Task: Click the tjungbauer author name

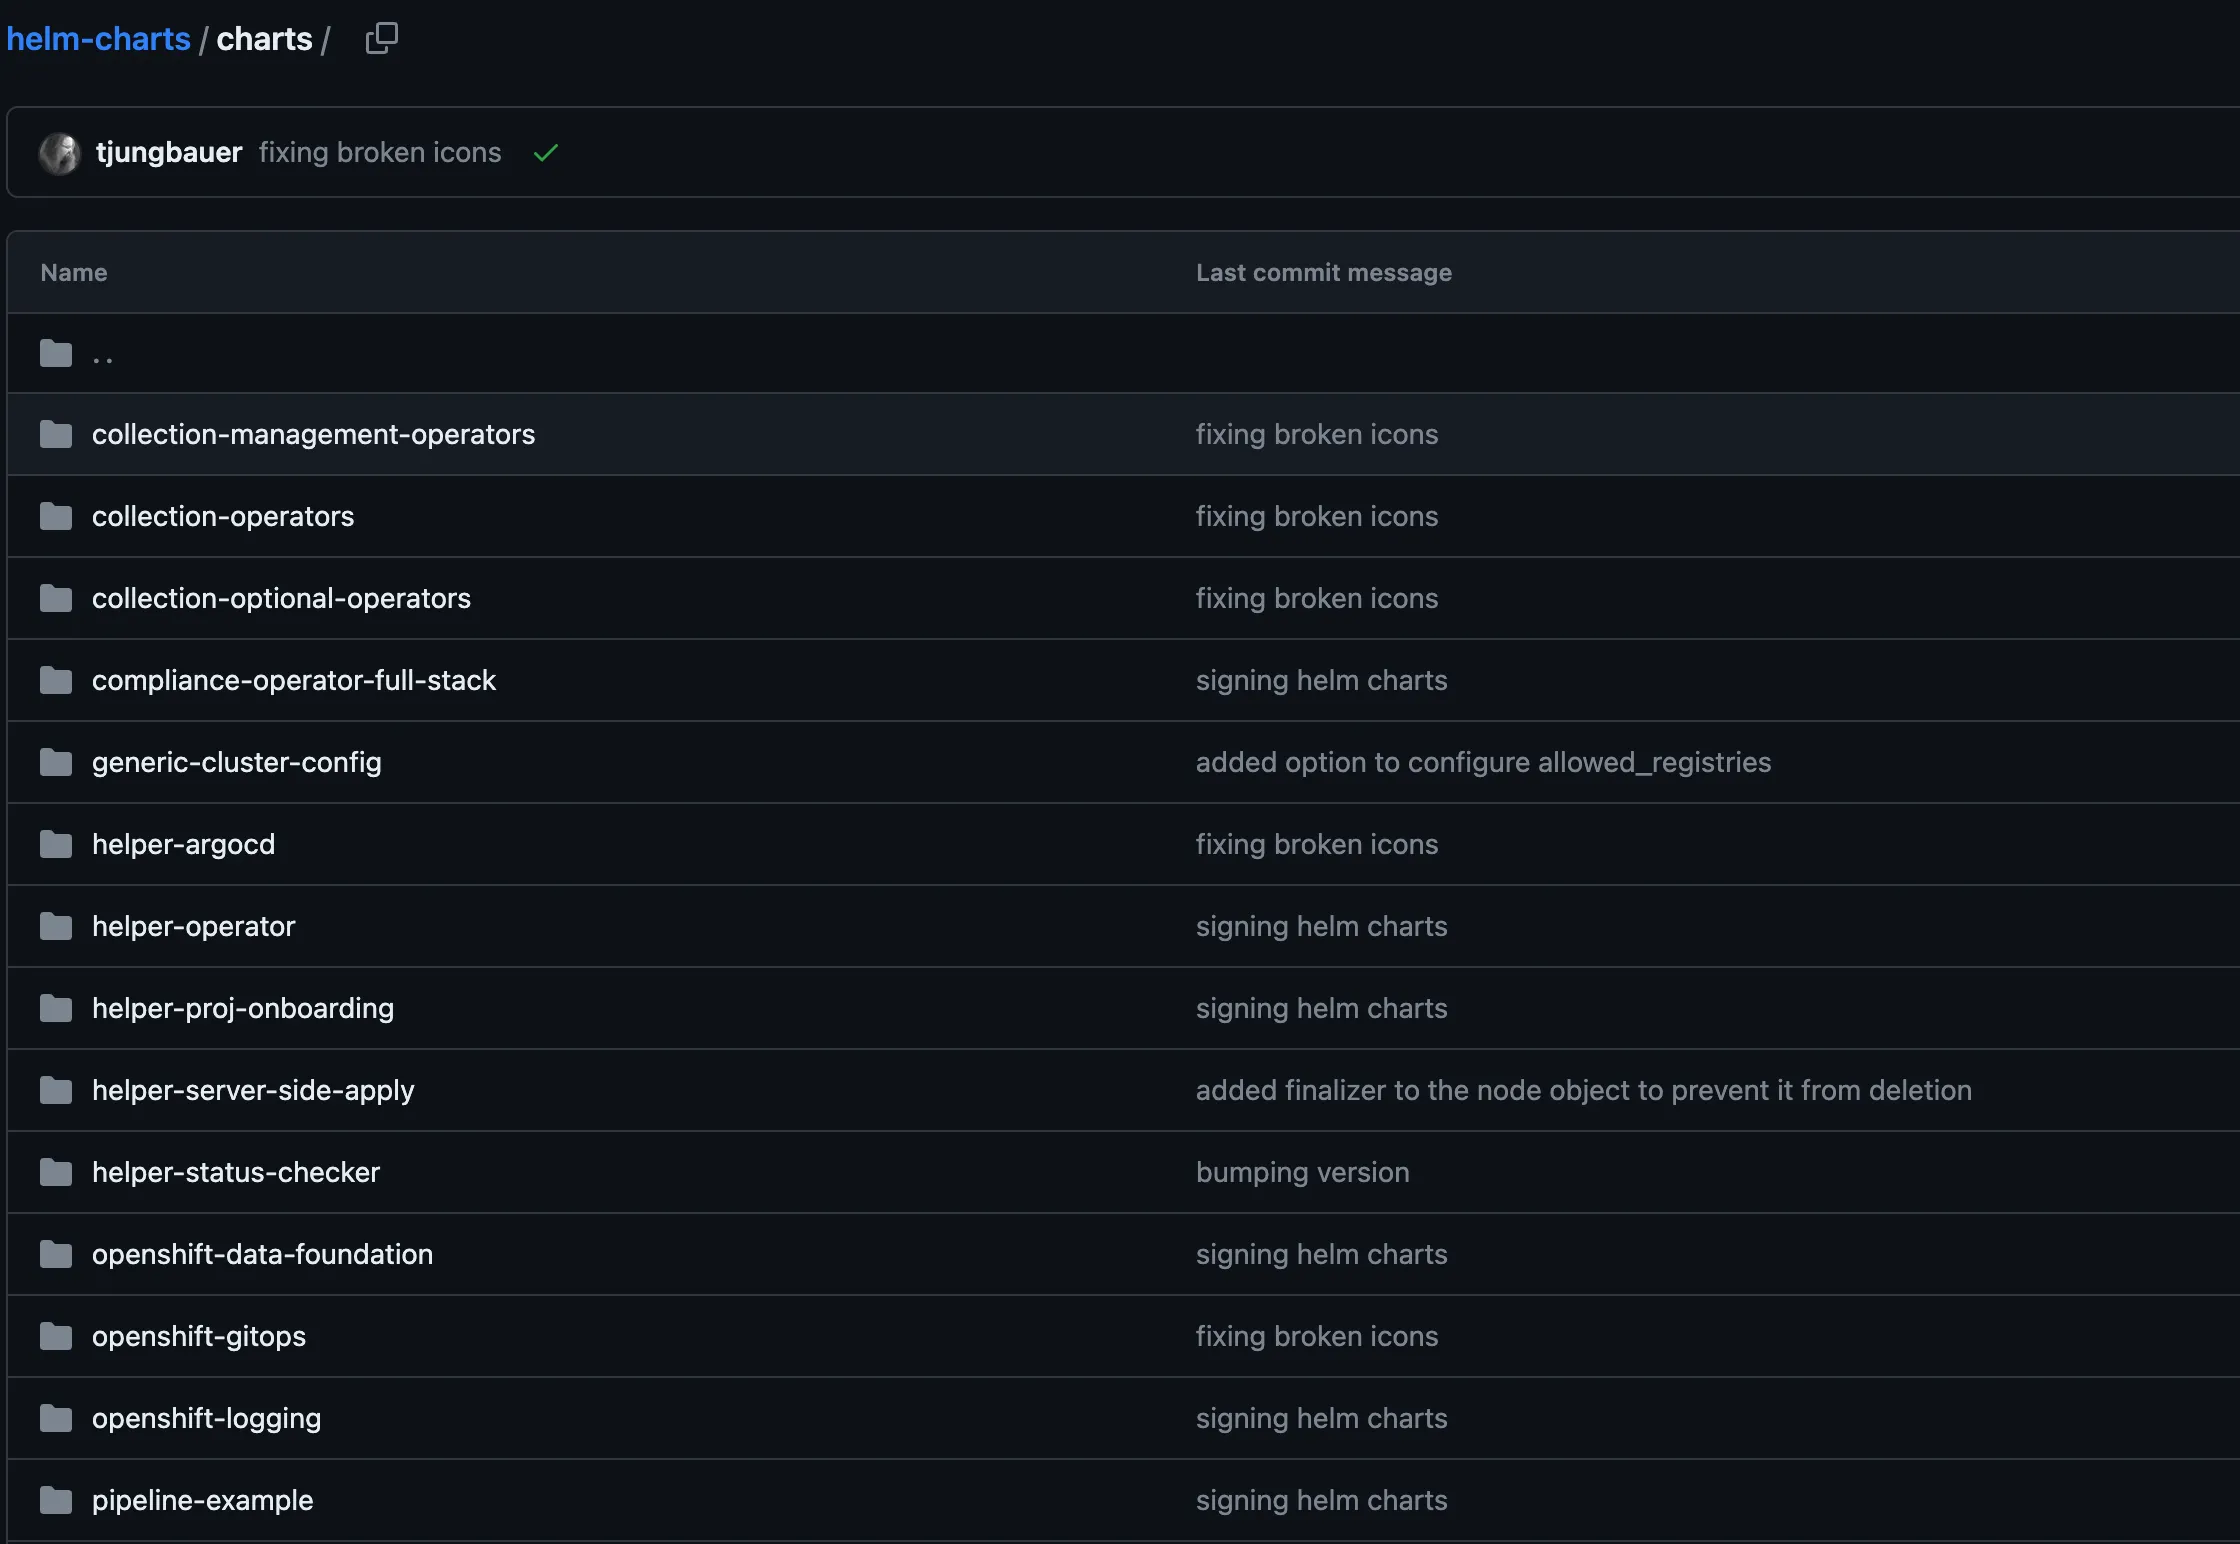Action: pos(168,152)
